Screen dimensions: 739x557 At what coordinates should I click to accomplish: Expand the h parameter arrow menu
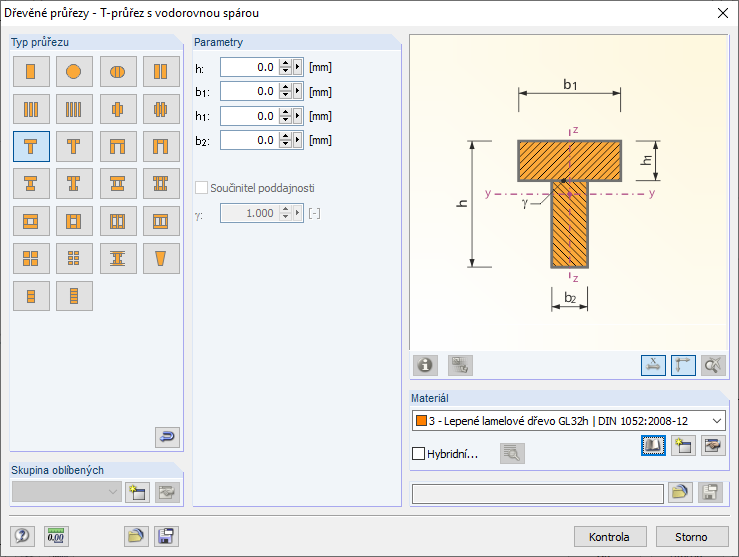pyautogui.click(x=297, y=67)
